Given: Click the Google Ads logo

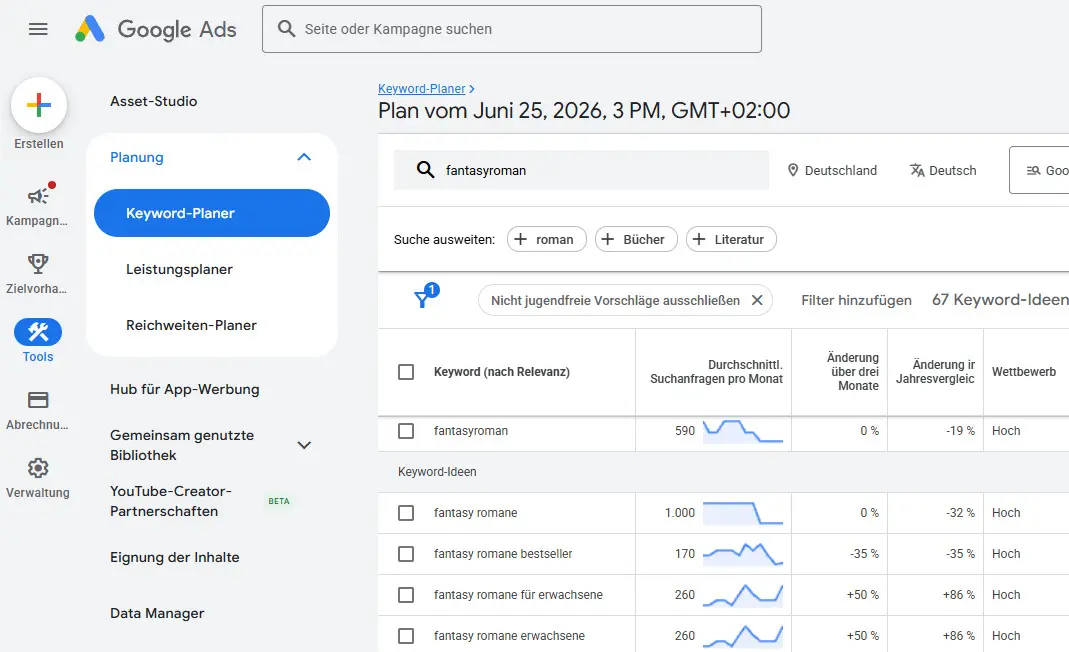Looking at the screenshot, I should [x=156, y=29].
